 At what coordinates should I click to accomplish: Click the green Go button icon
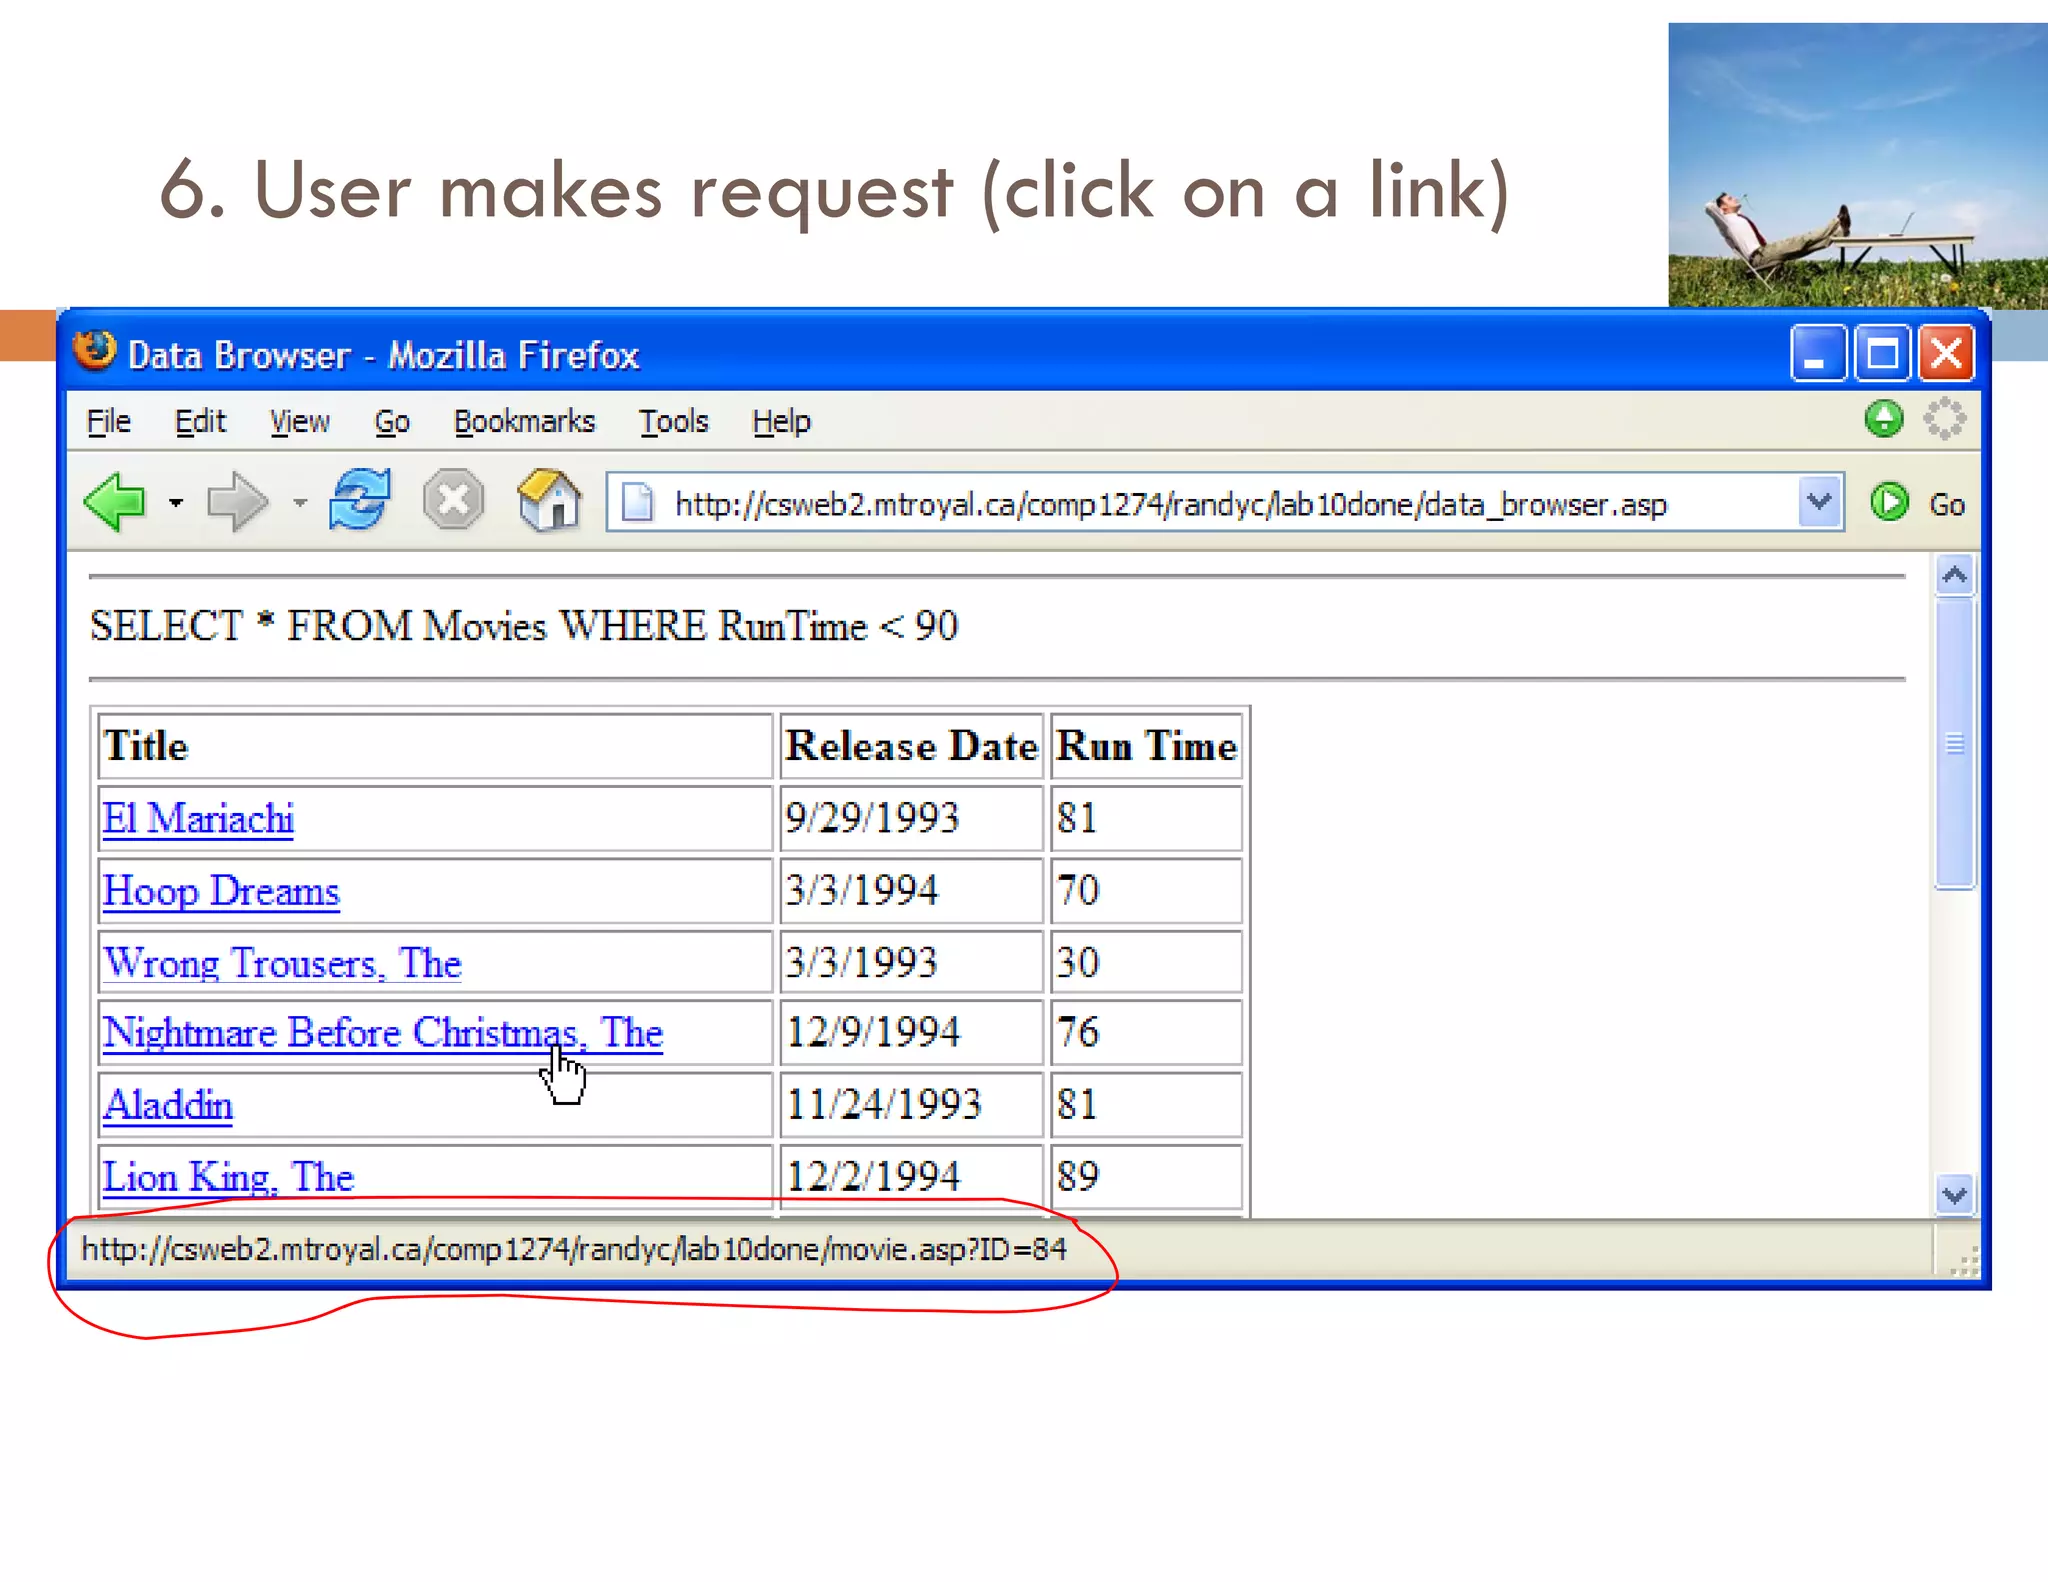pyautogui.click(x=1889, y=502)
